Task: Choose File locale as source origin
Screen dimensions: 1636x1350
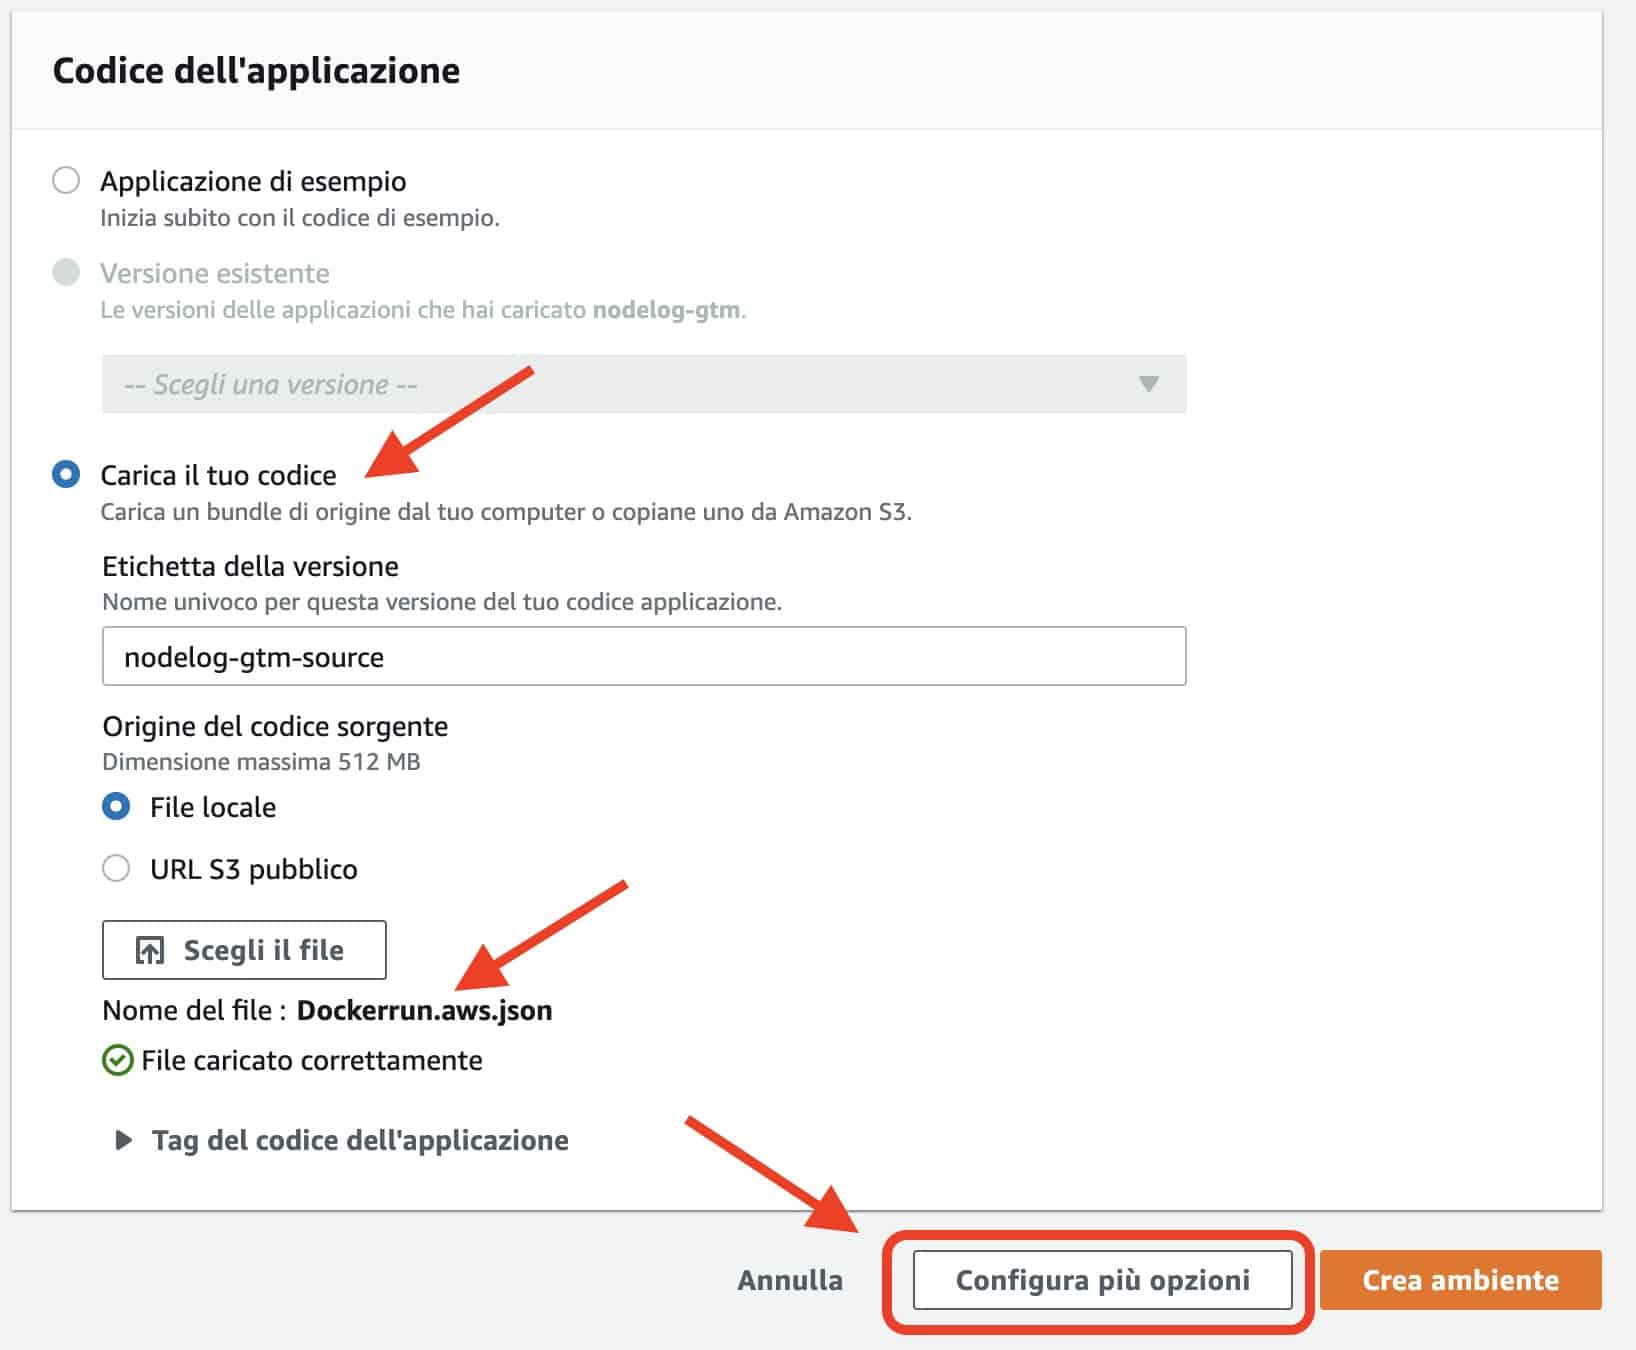Action: coord(119,807)
